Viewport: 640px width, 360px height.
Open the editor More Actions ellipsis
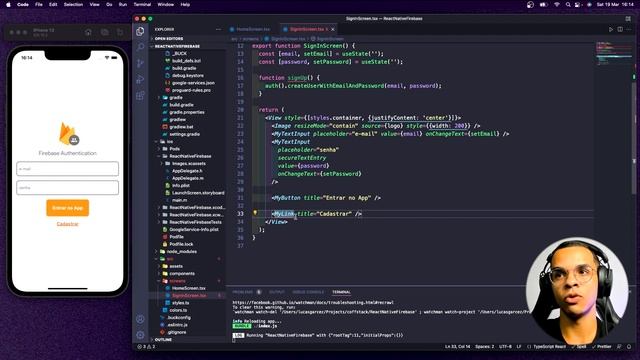click(x=629, y=29)
